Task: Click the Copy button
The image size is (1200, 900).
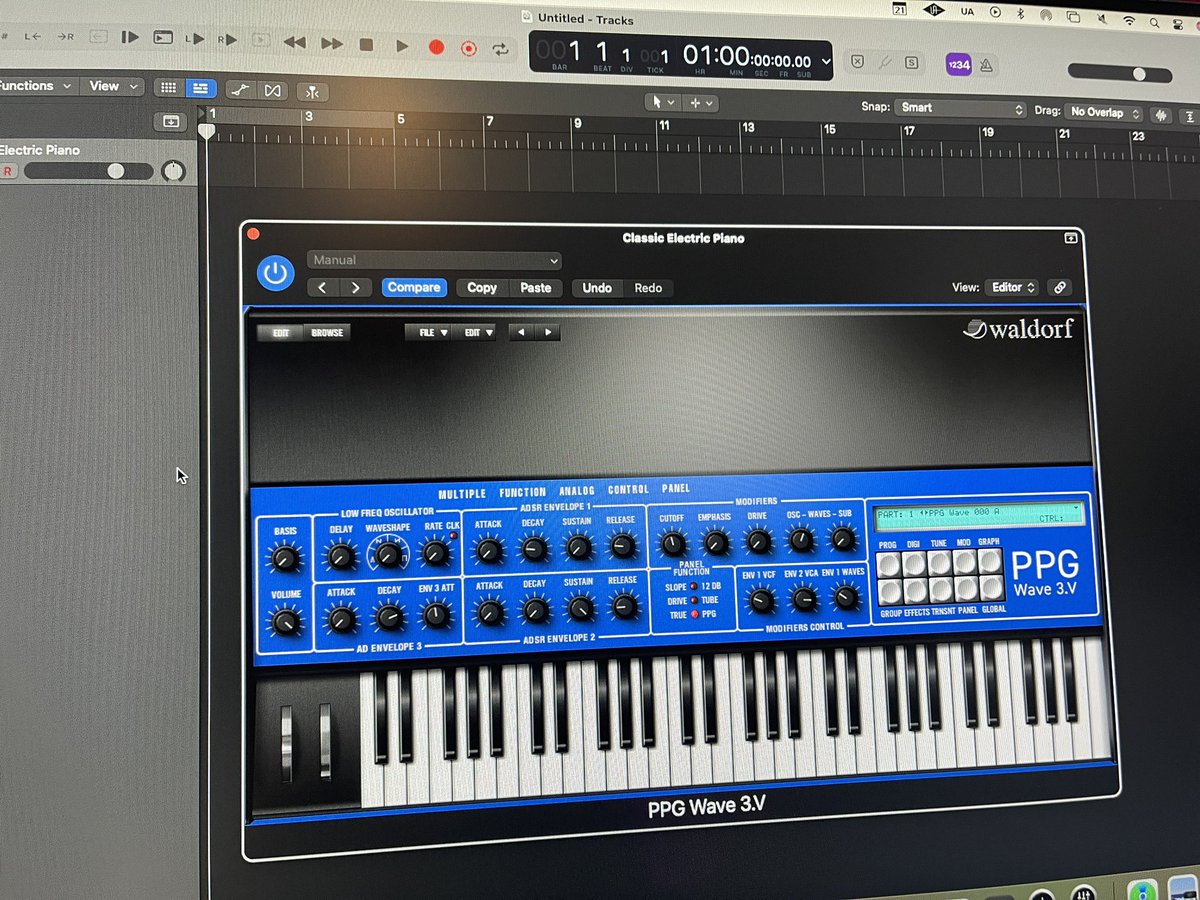Action: tap(482, 287)
